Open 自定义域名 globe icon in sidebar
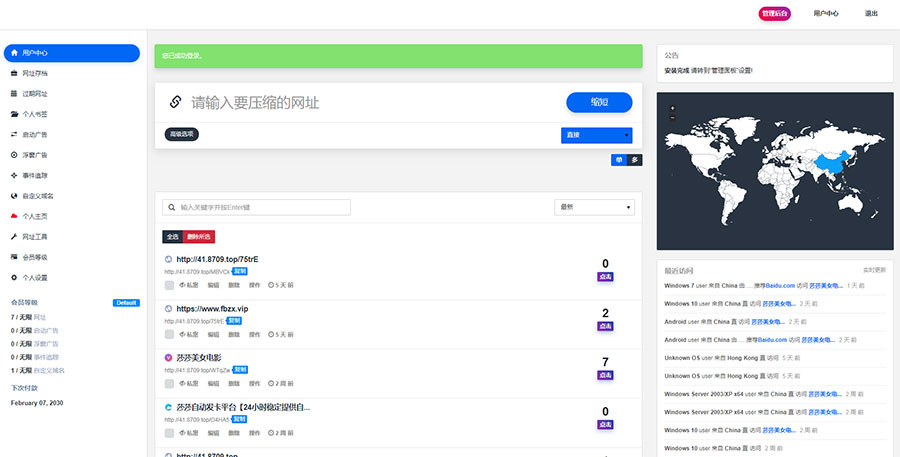 14,196
